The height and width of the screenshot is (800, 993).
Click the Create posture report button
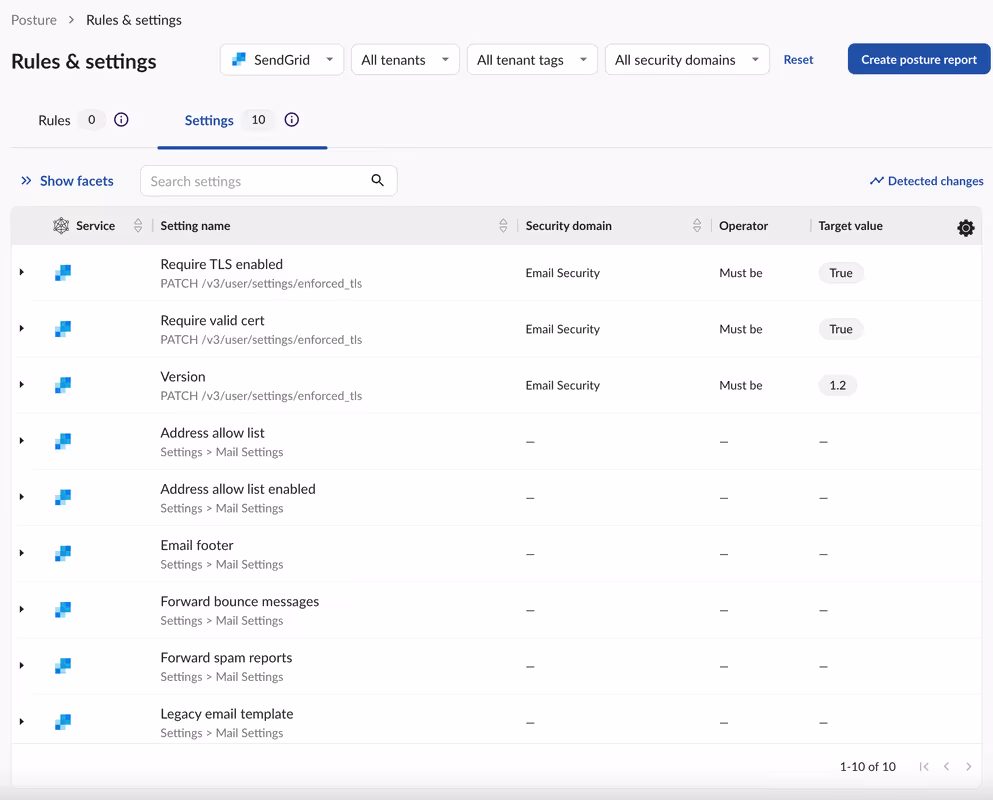(x=919, y=60)
